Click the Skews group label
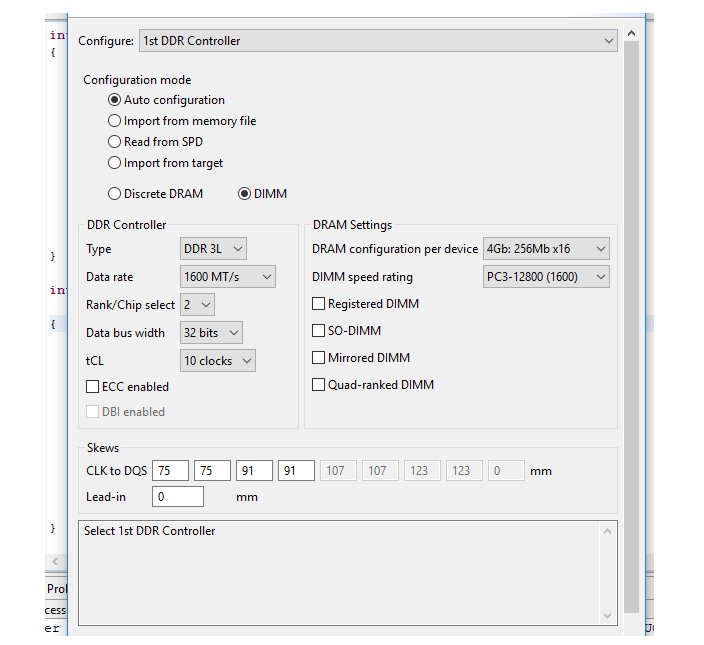 pyautogui.click(x=103, y=448)
